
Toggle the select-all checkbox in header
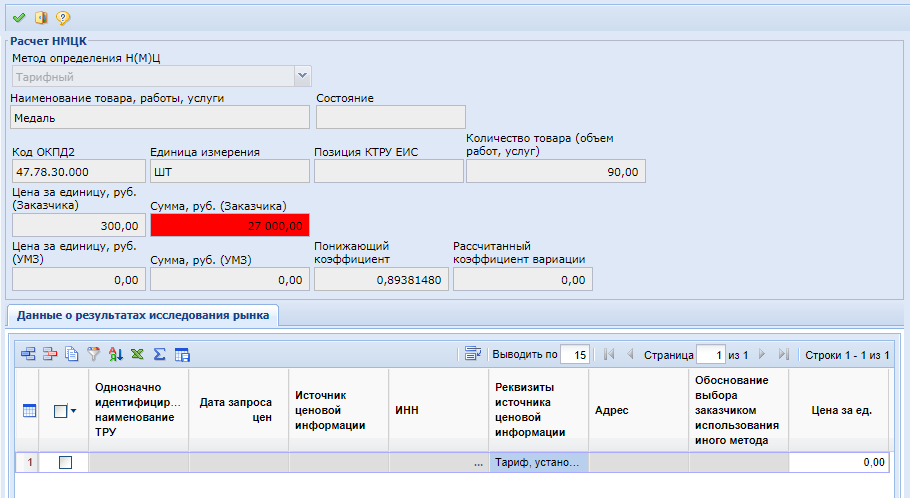click(59, 411)
